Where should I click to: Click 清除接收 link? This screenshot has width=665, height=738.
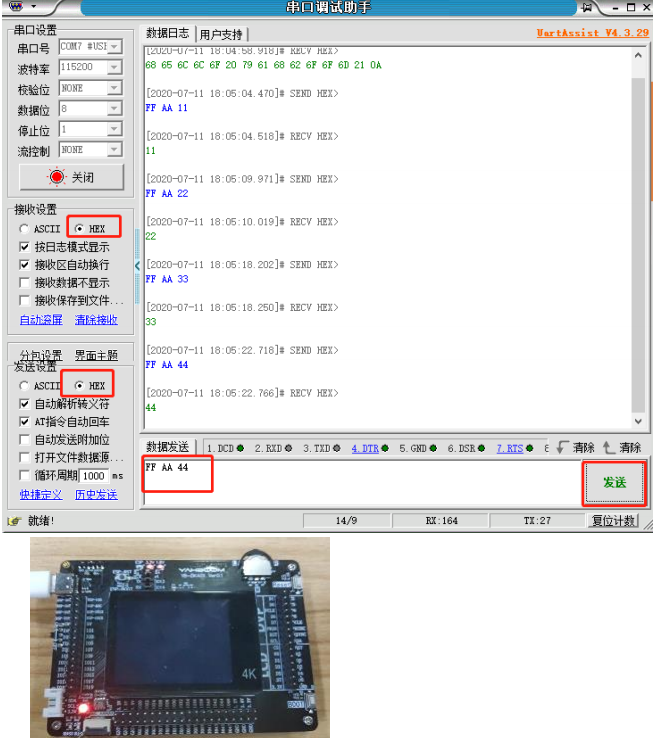[96, 320]
